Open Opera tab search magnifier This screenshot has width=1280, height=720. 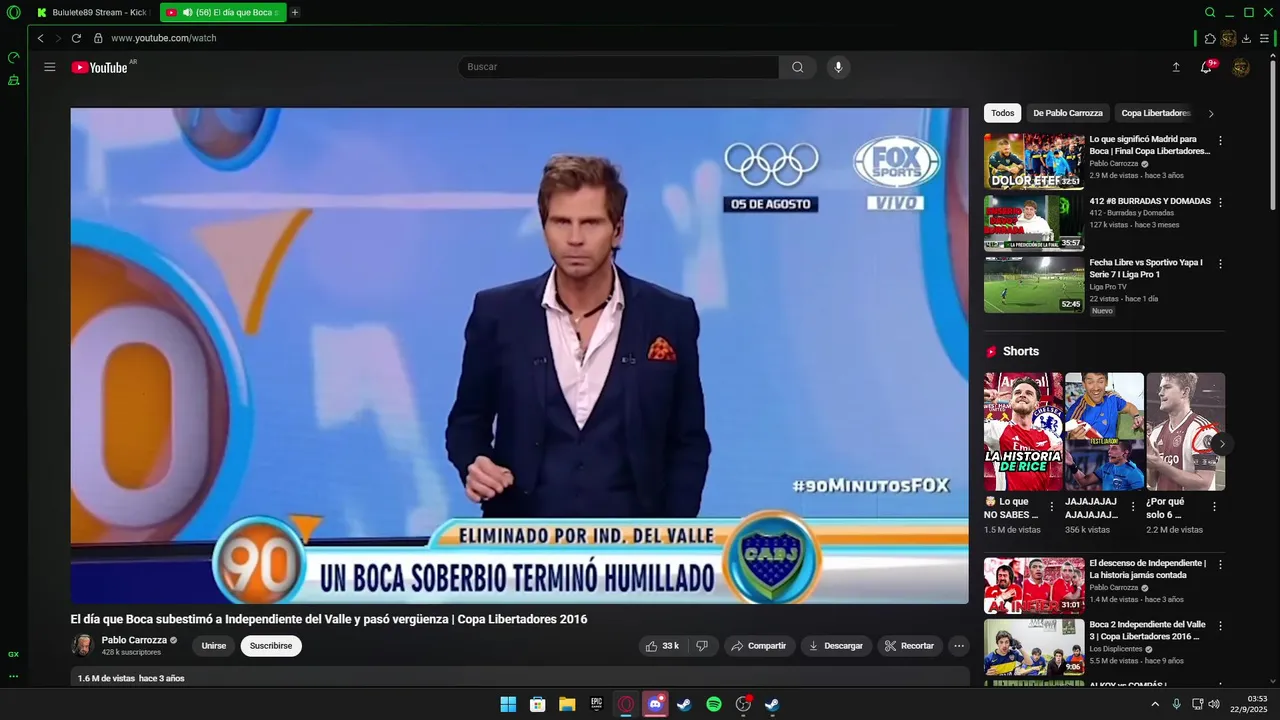point(1210,12)
